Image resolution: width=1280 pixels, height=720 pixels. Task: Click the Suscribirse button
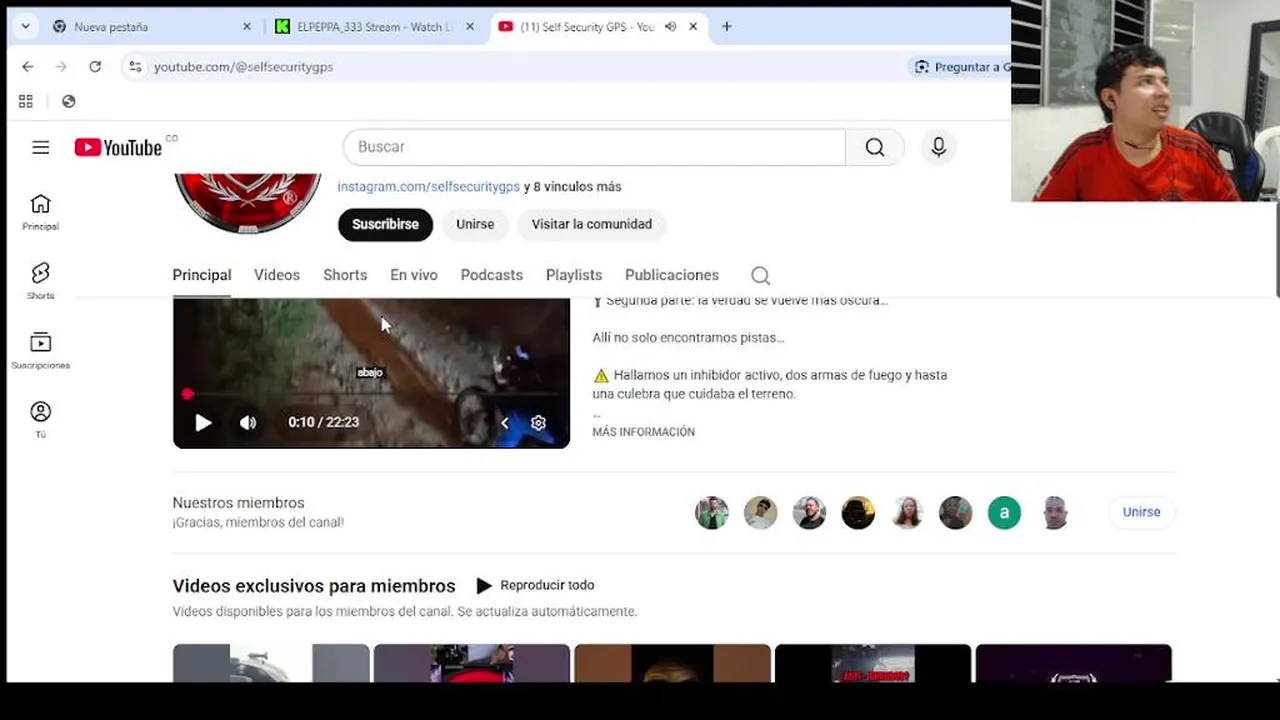pos(385,224)
